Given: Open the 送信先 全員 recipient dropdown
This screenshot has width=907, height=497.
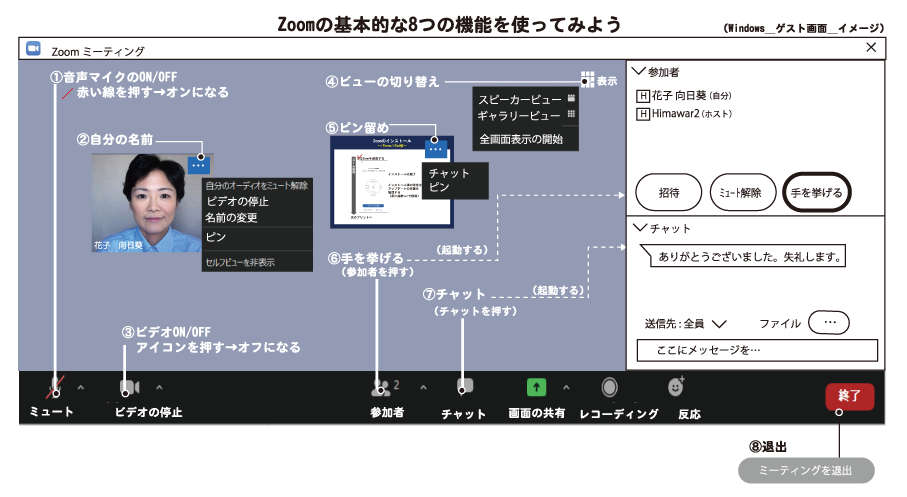Looking at the screenshot, I should coord(719,324).
